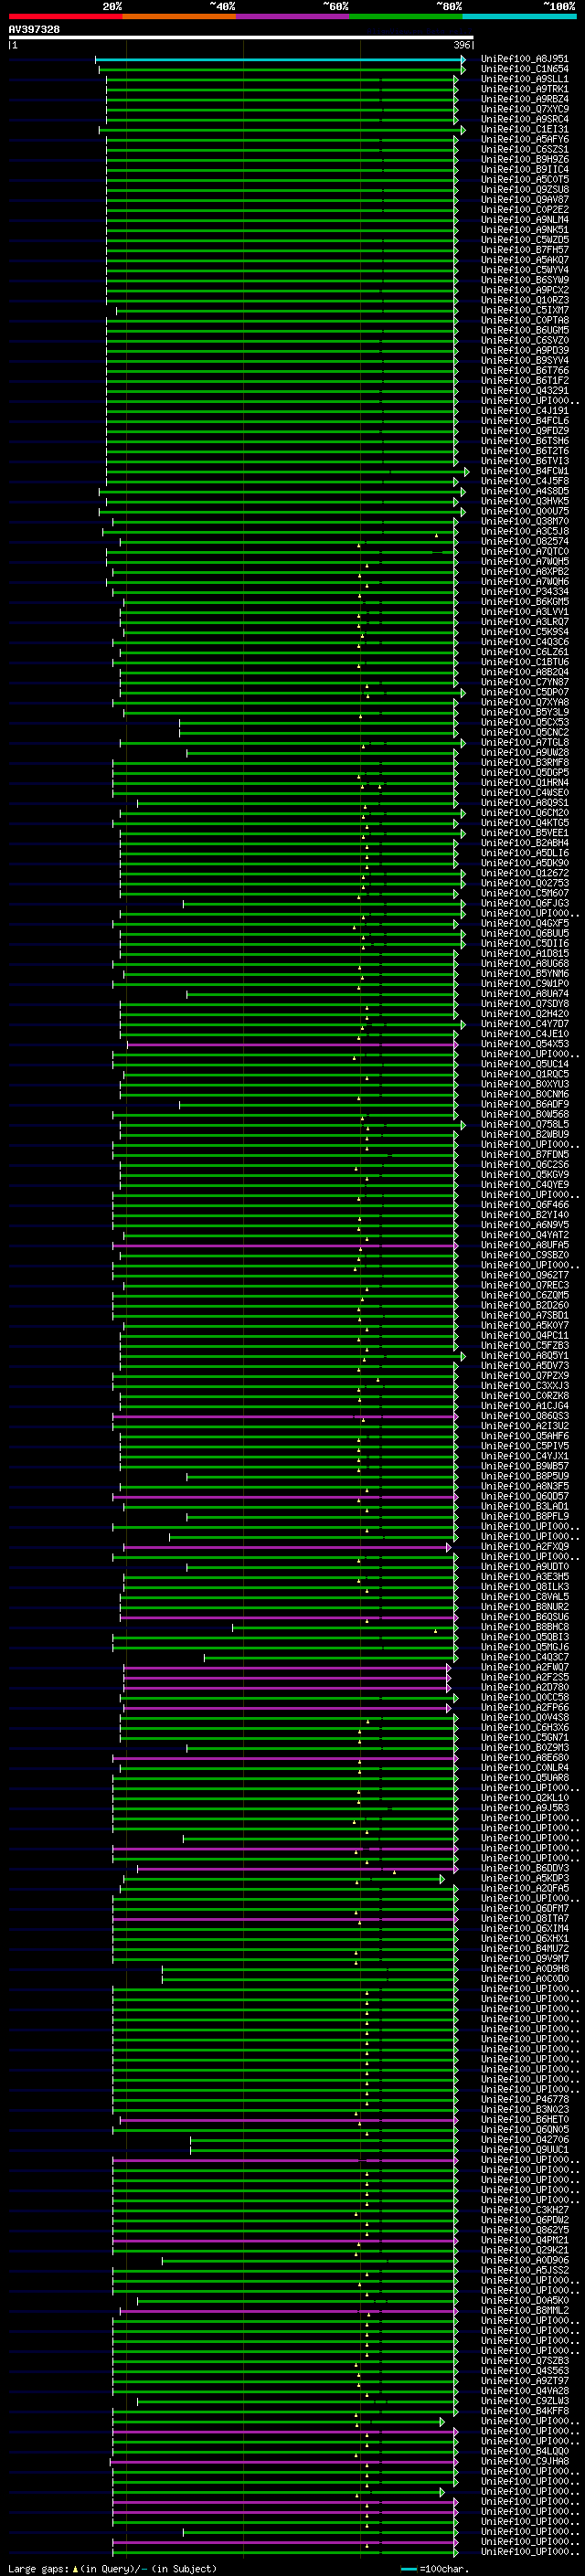Select hit label UniRef100_Q6F466

[525, 1205]
